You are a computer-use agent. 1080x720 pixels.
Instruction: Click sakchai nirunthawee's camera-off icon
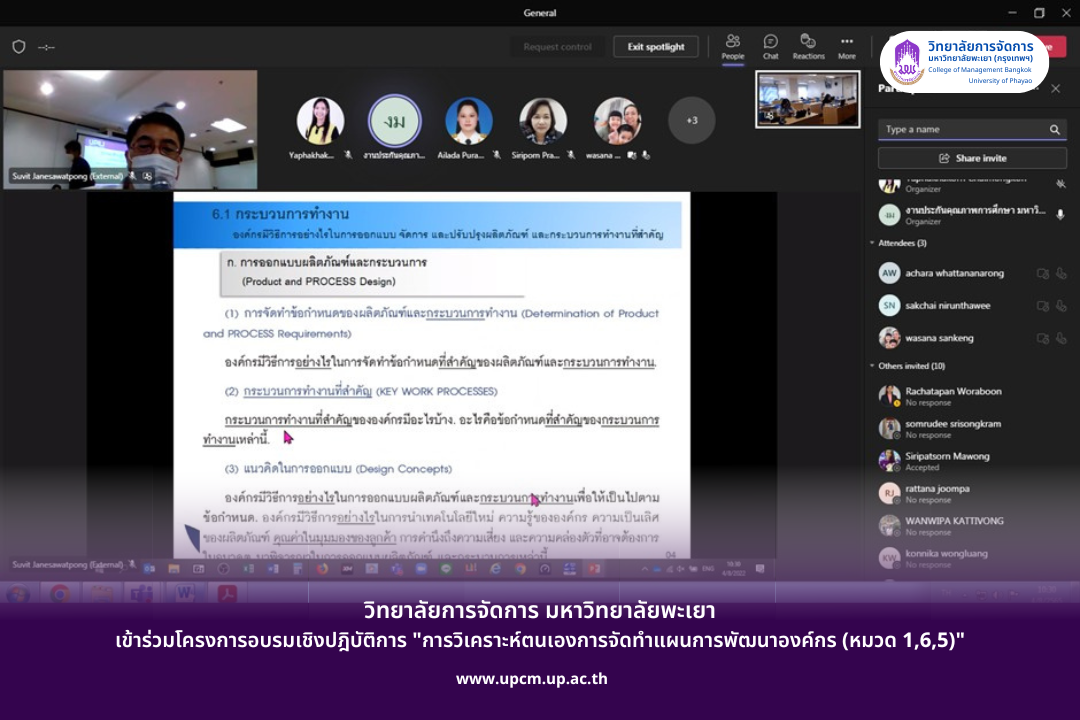click(1043, 306)
